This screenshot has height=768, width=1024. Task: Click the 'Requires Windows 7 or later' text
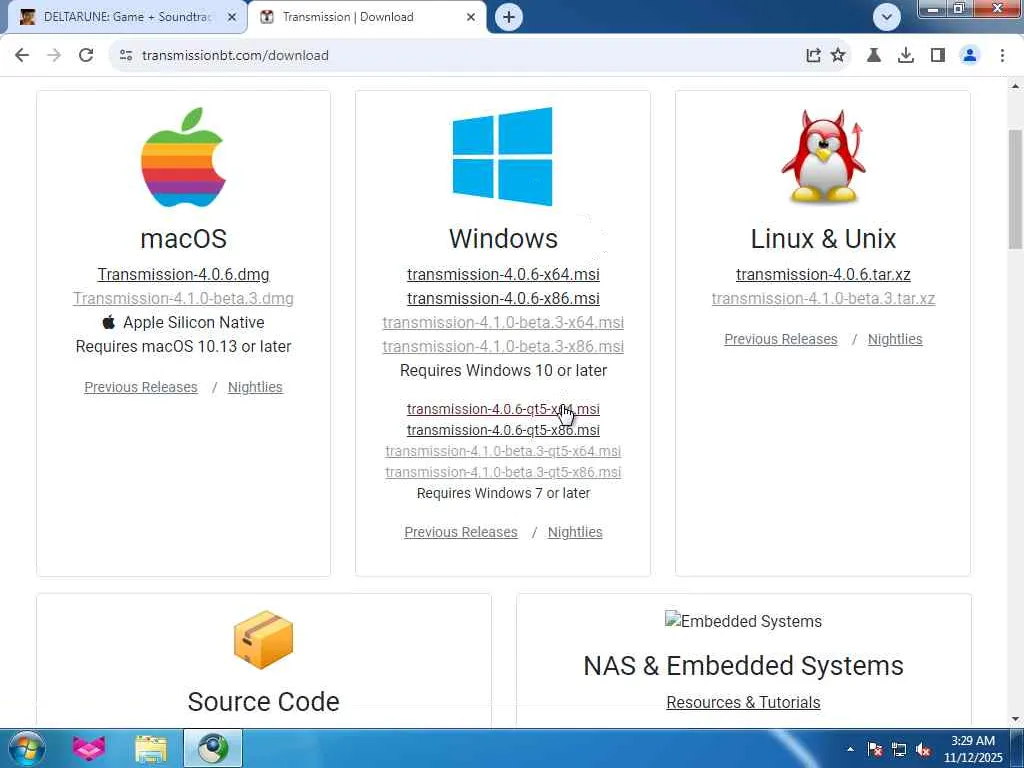[504, 493]
